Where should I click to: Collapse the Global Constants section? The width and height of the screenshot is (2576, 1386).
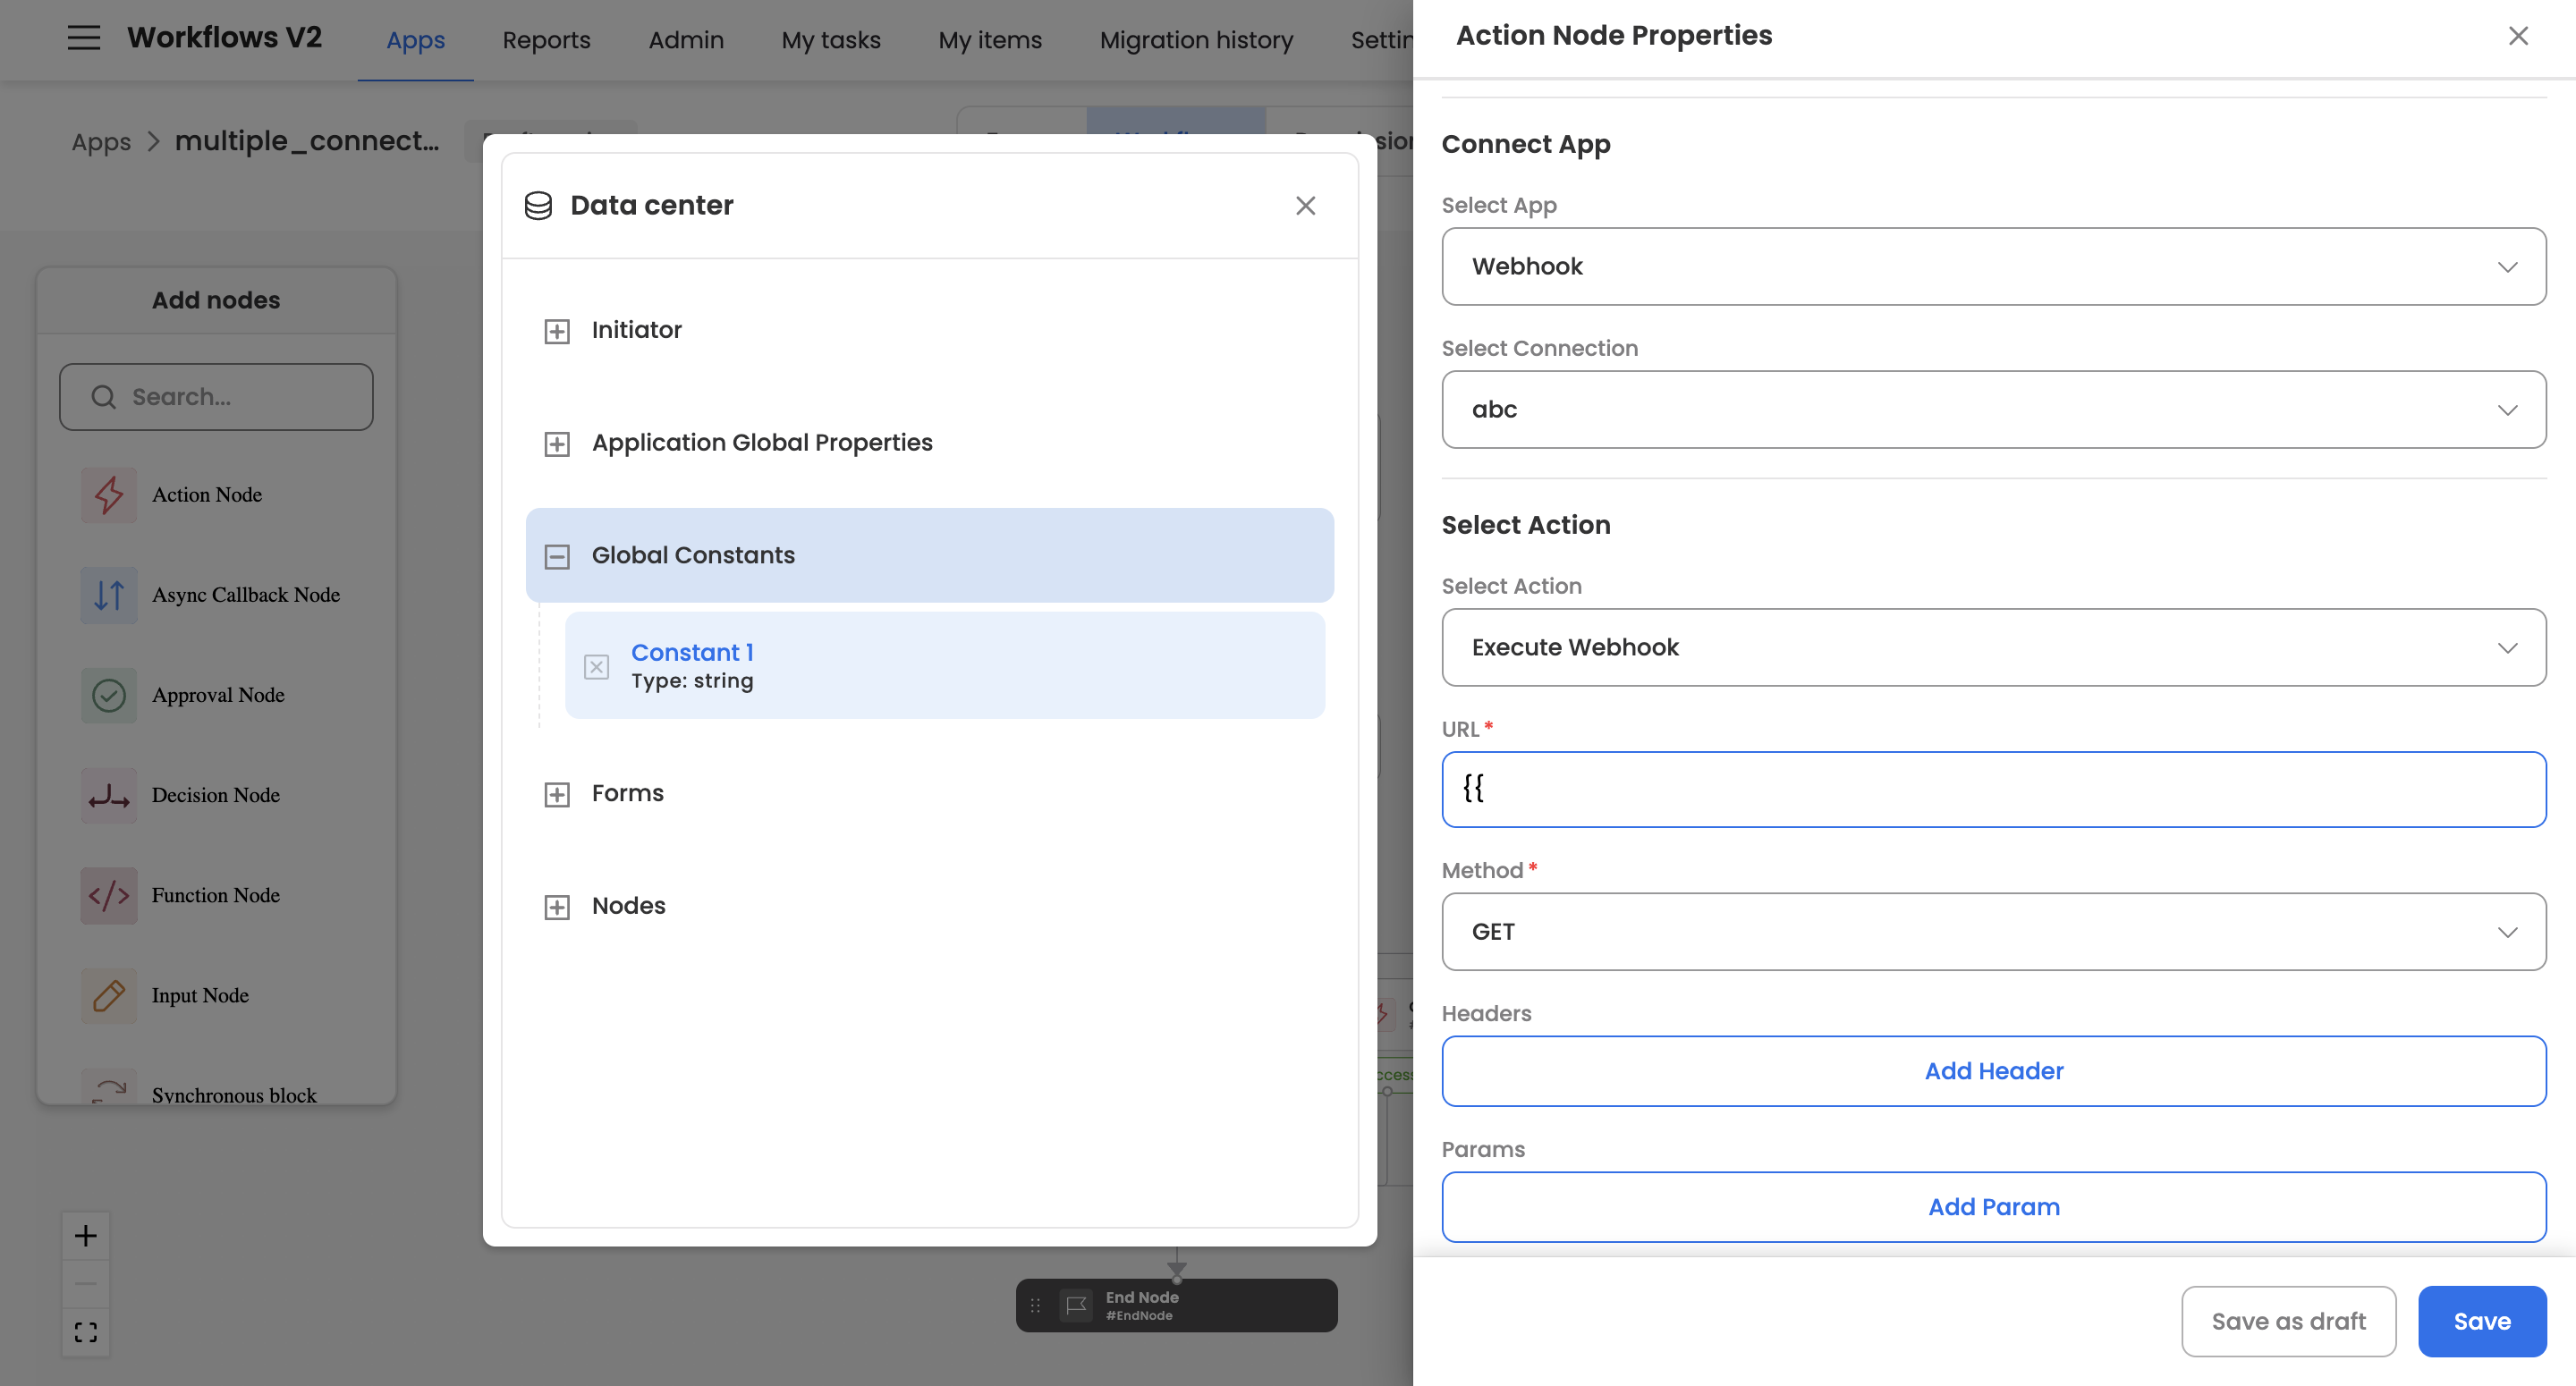(x=557, y=556)
